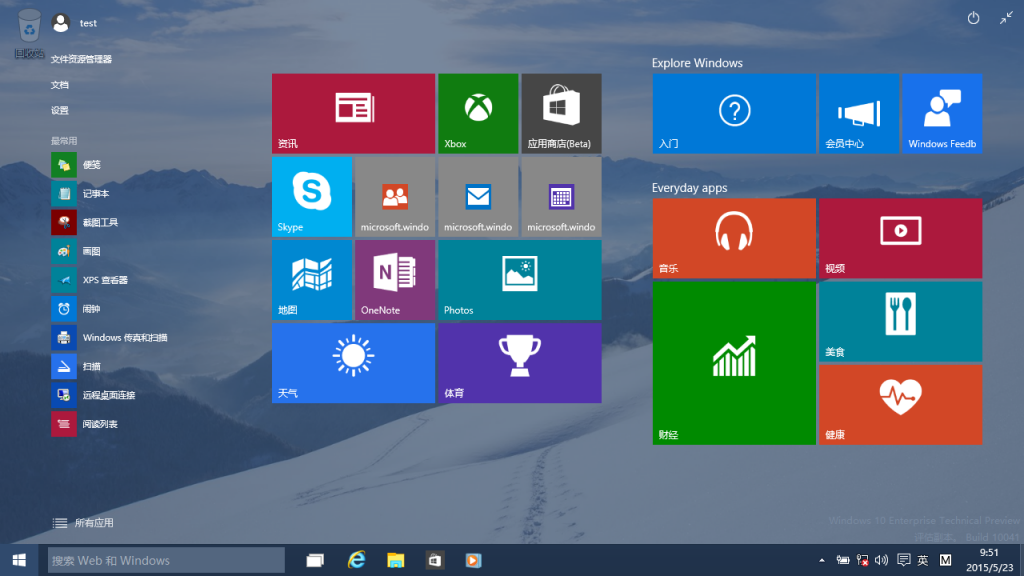This screenshot has height=576, width=1024.
Task: Open the OneNote tile
Action: (395, 279)
